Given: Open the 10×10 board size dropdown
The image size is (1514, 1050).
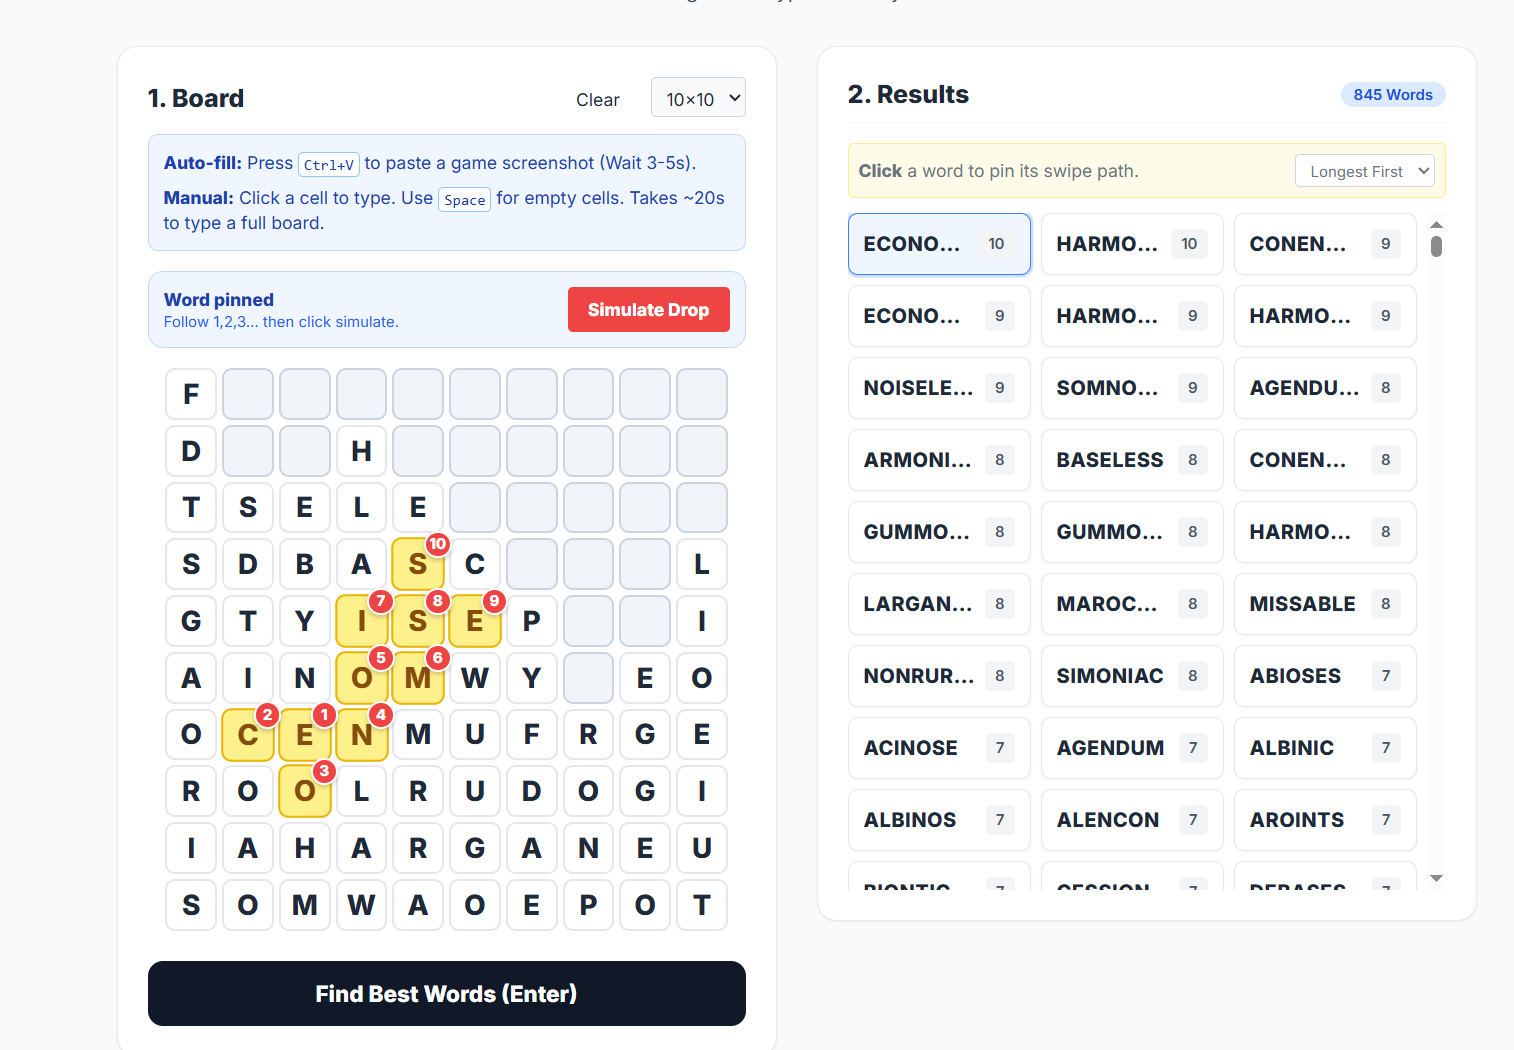Looking at the screenshot, I should pos(697,97).
